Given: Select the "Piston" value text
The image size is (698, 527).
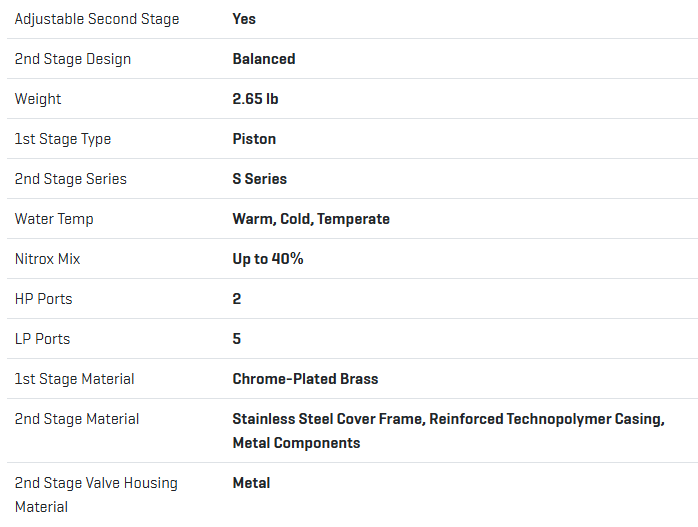Looking at the screenshot, I should [x=254, y=139].
